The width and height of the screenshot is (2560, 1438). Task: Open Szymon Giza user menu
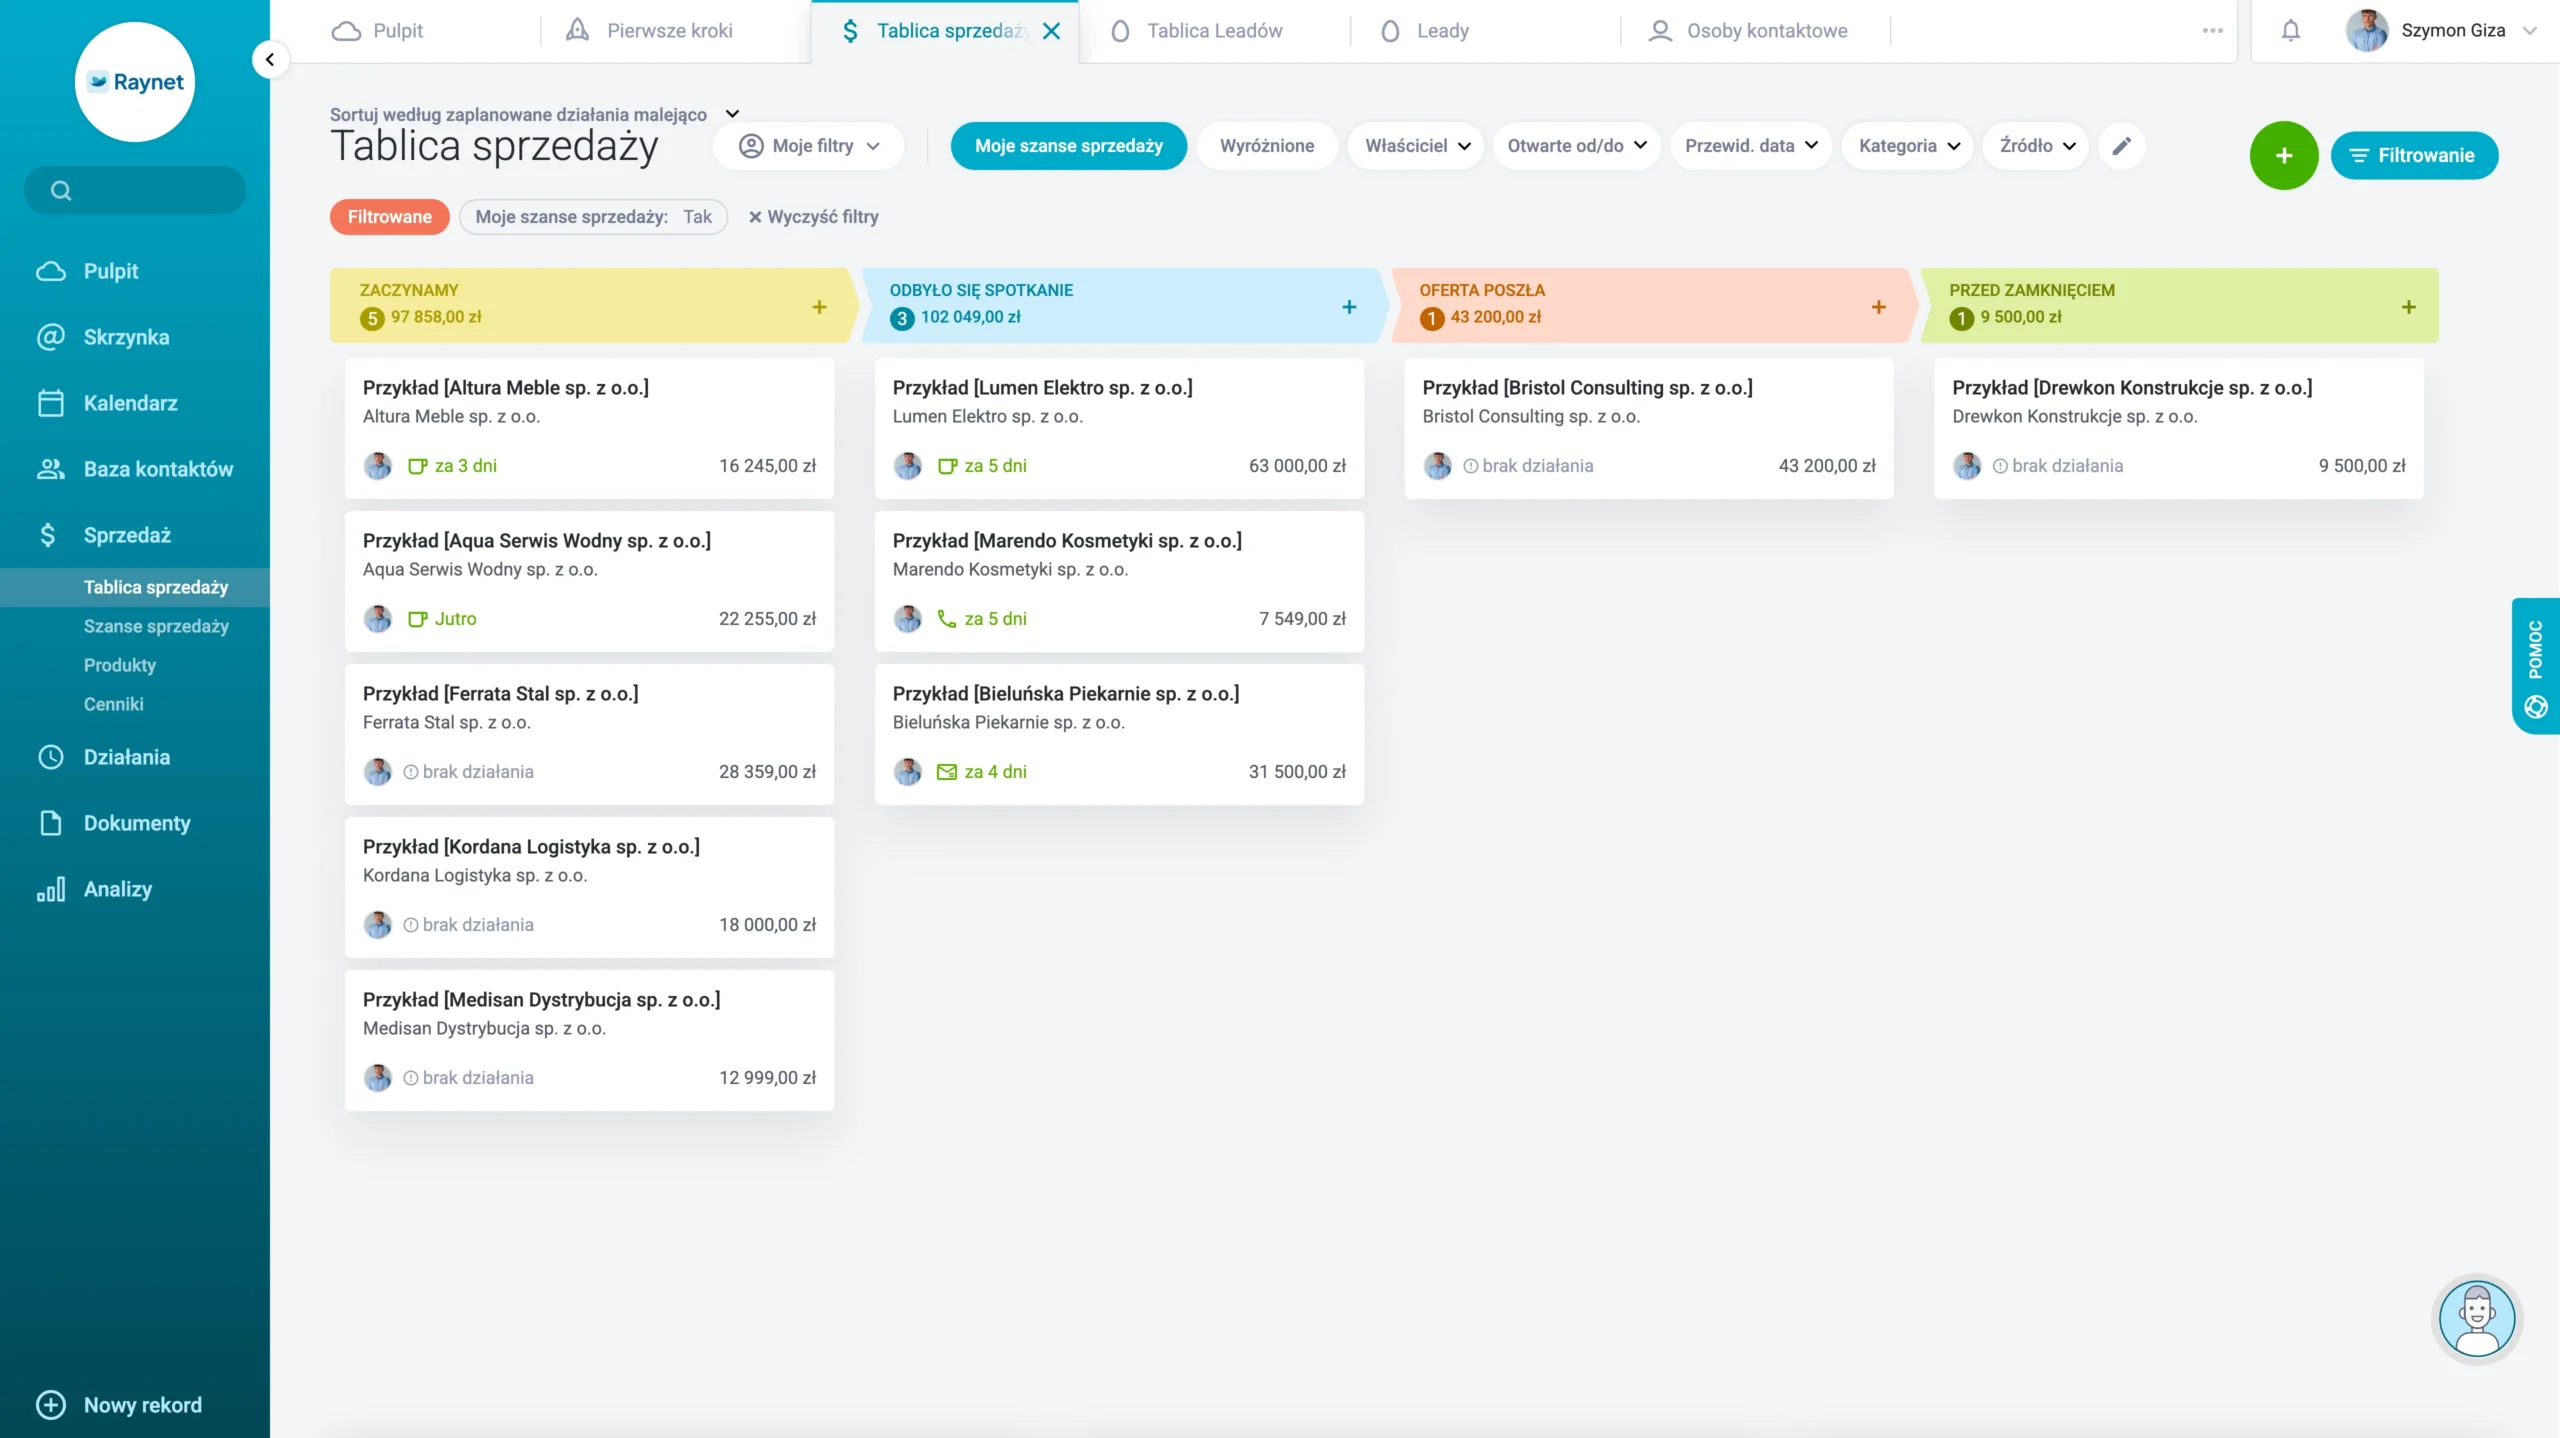2442,31
